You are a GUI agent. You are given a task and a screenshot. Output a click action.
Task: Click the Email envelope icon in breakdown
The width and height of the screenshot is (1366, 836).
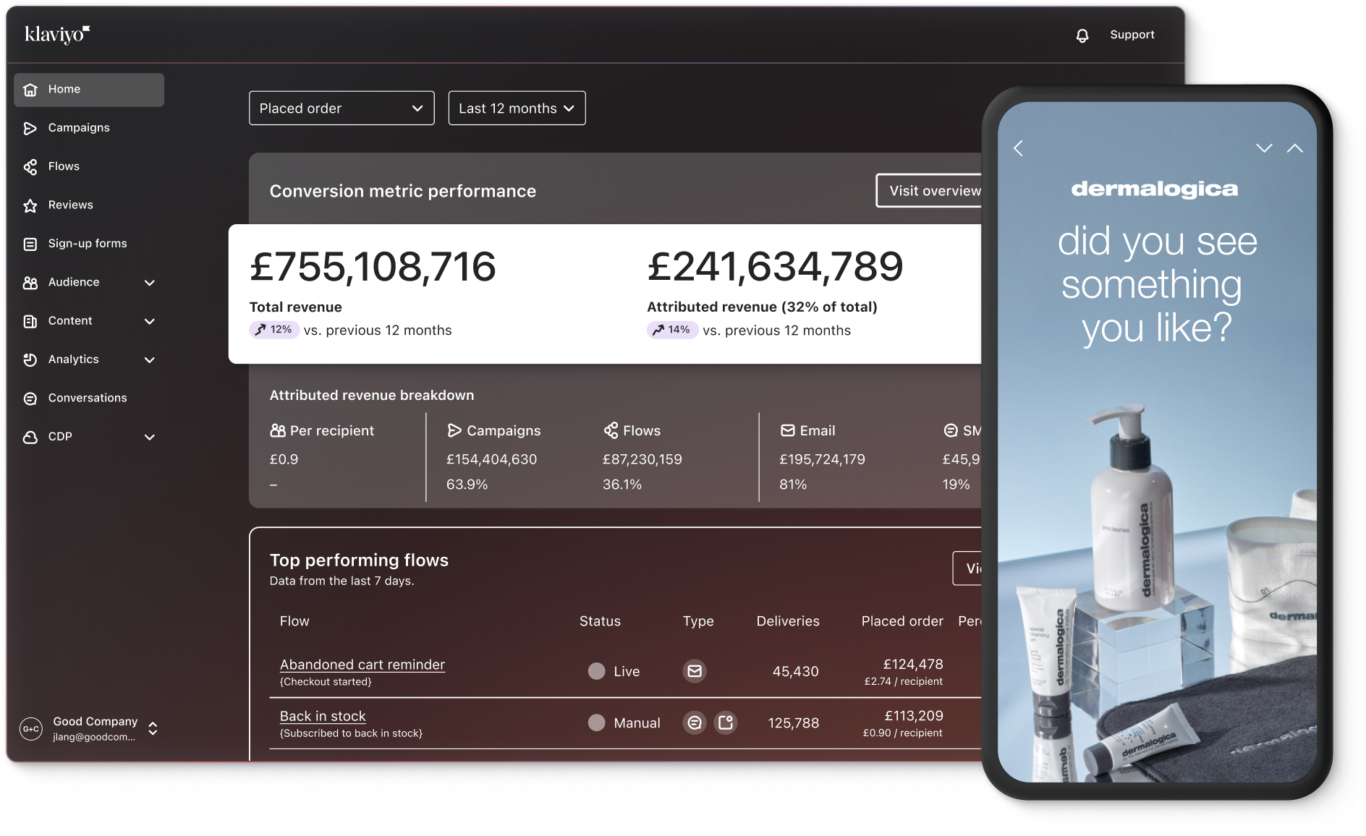[787, 431]
